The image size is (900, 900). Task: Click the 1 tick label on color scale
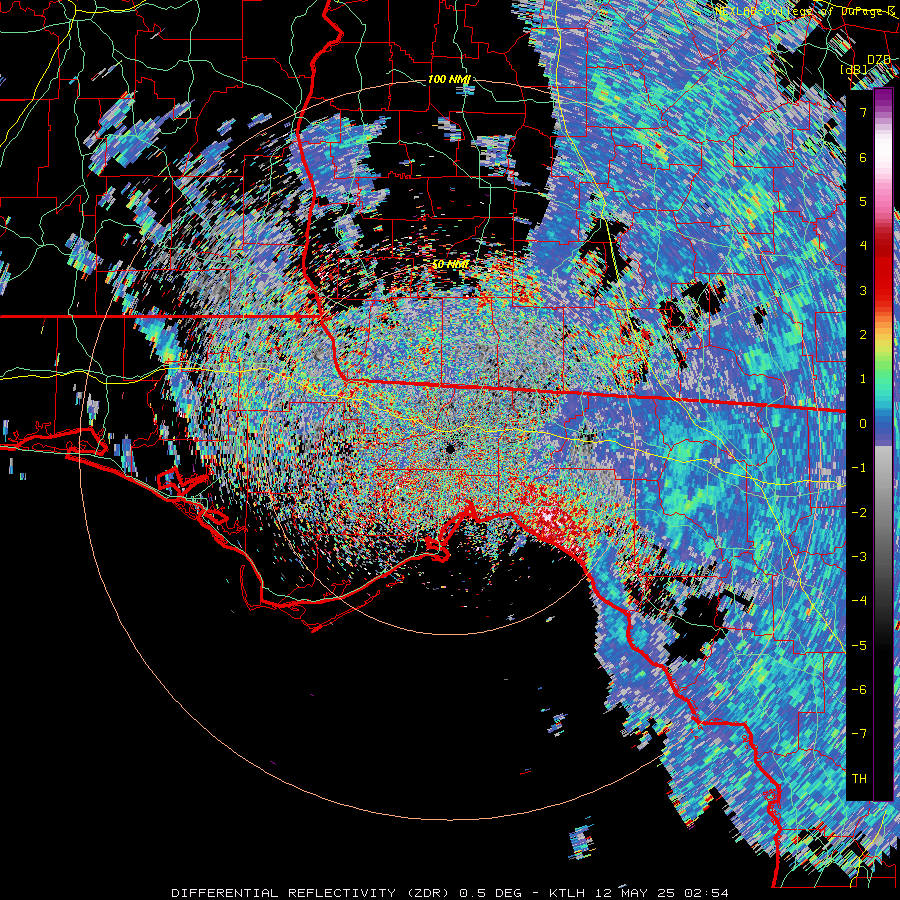pyautogui.click(x=863, y=379)
